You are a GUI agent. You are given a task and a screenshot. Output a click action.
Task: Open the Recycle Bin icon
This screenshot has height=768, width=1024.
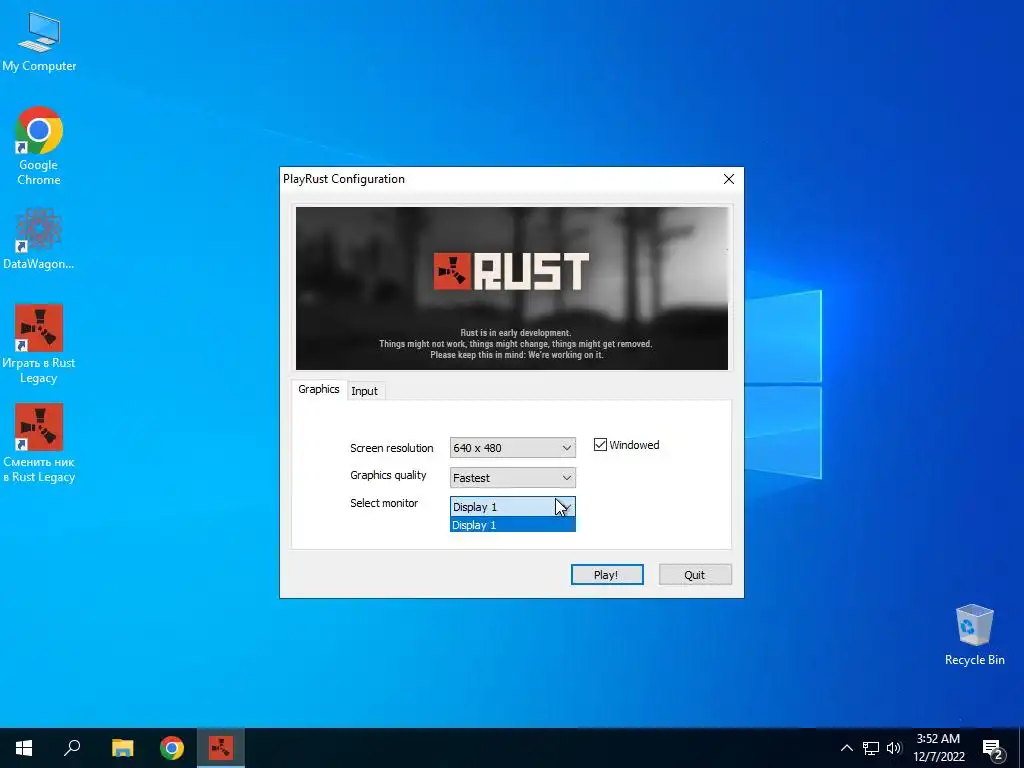point(974,635)
